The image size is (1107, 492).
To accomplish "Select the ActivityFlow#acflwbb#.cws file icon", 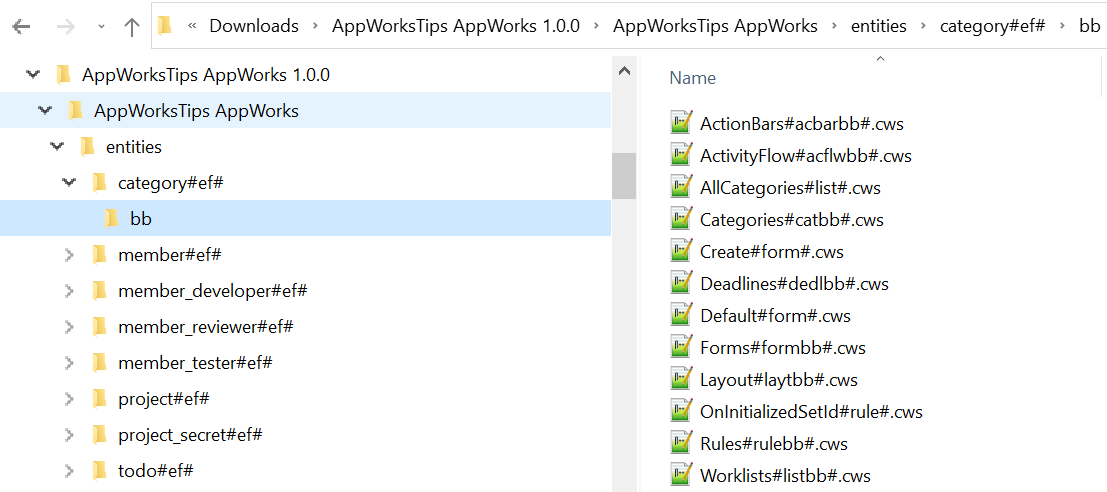I will coord(682,156).
